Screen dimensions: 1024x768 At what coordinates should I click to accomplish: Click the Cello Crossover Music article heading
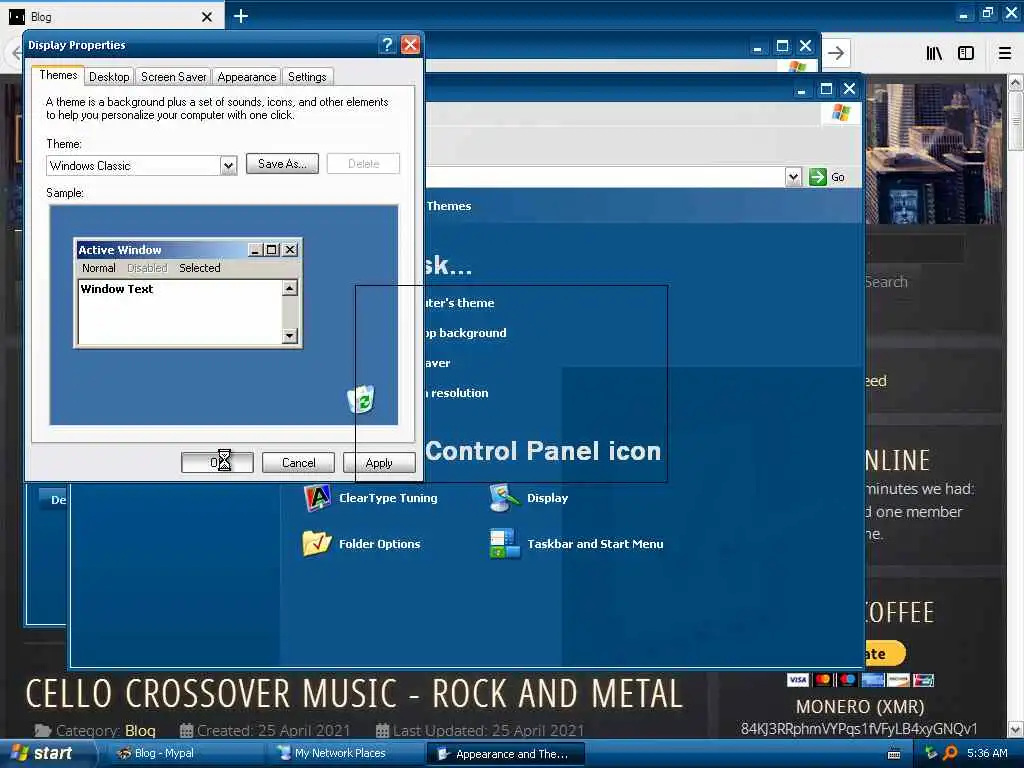click(355, 694)
